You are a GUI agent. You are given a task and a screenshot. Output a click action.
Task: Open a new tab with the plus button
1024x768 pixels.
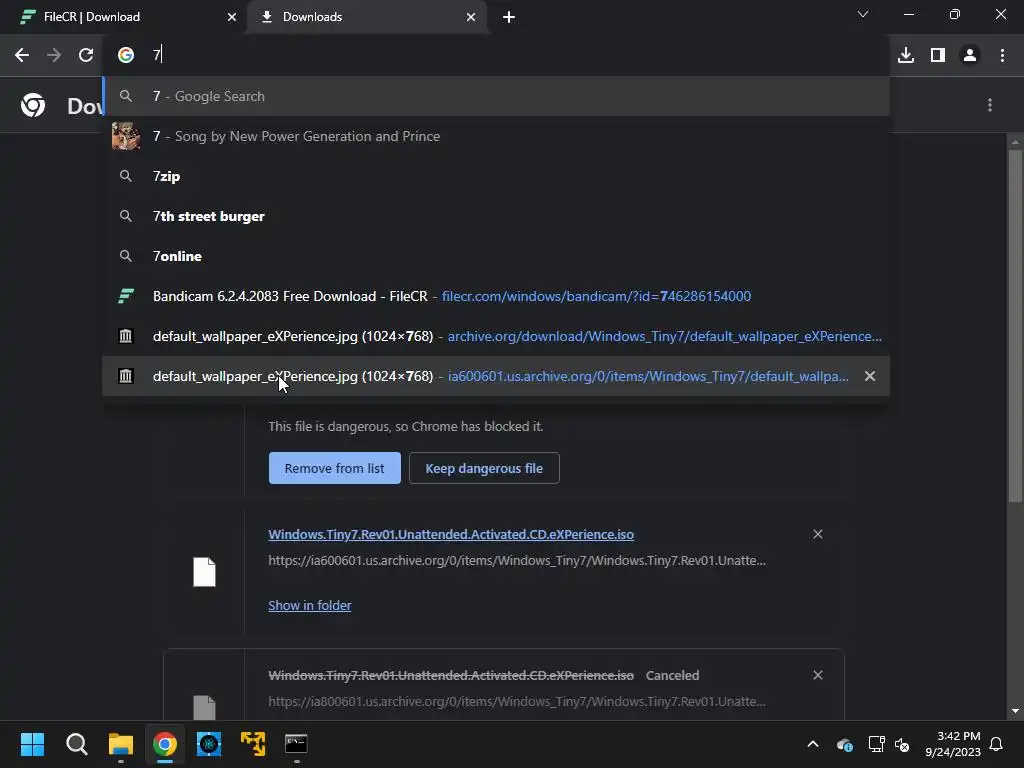509,17
